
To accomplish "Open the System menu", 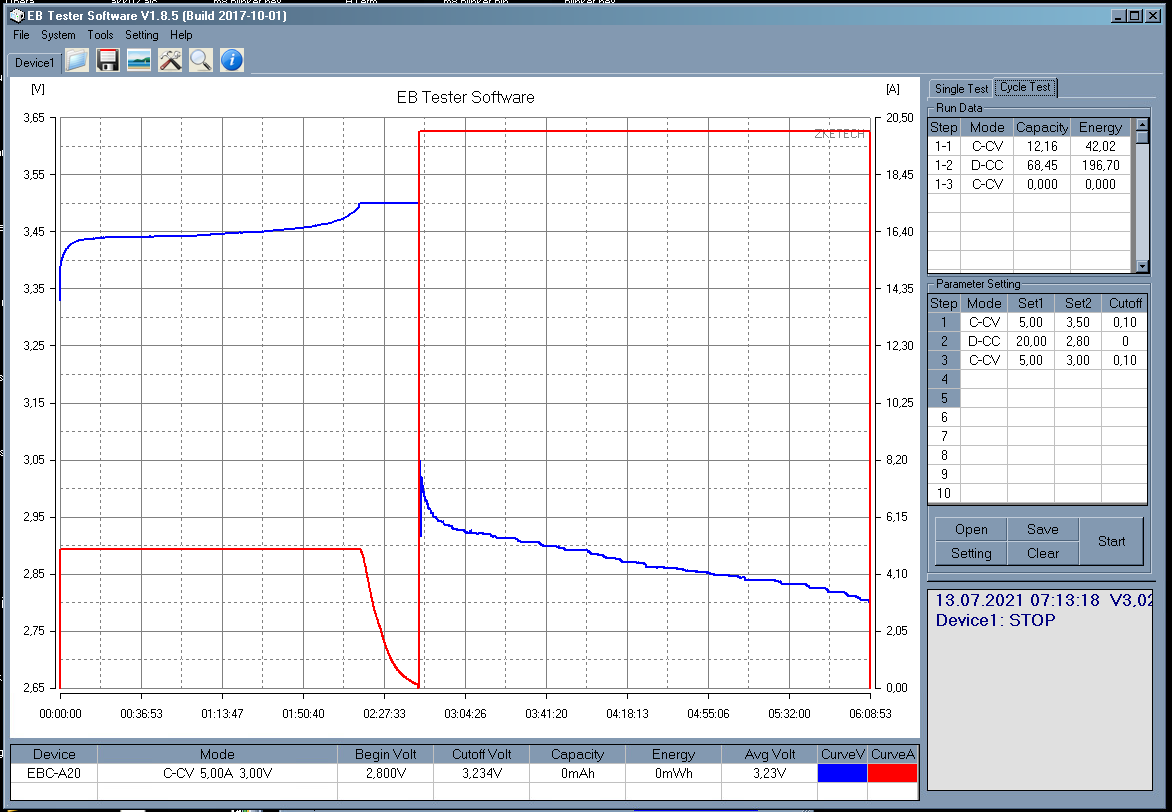I will [58, 35].
